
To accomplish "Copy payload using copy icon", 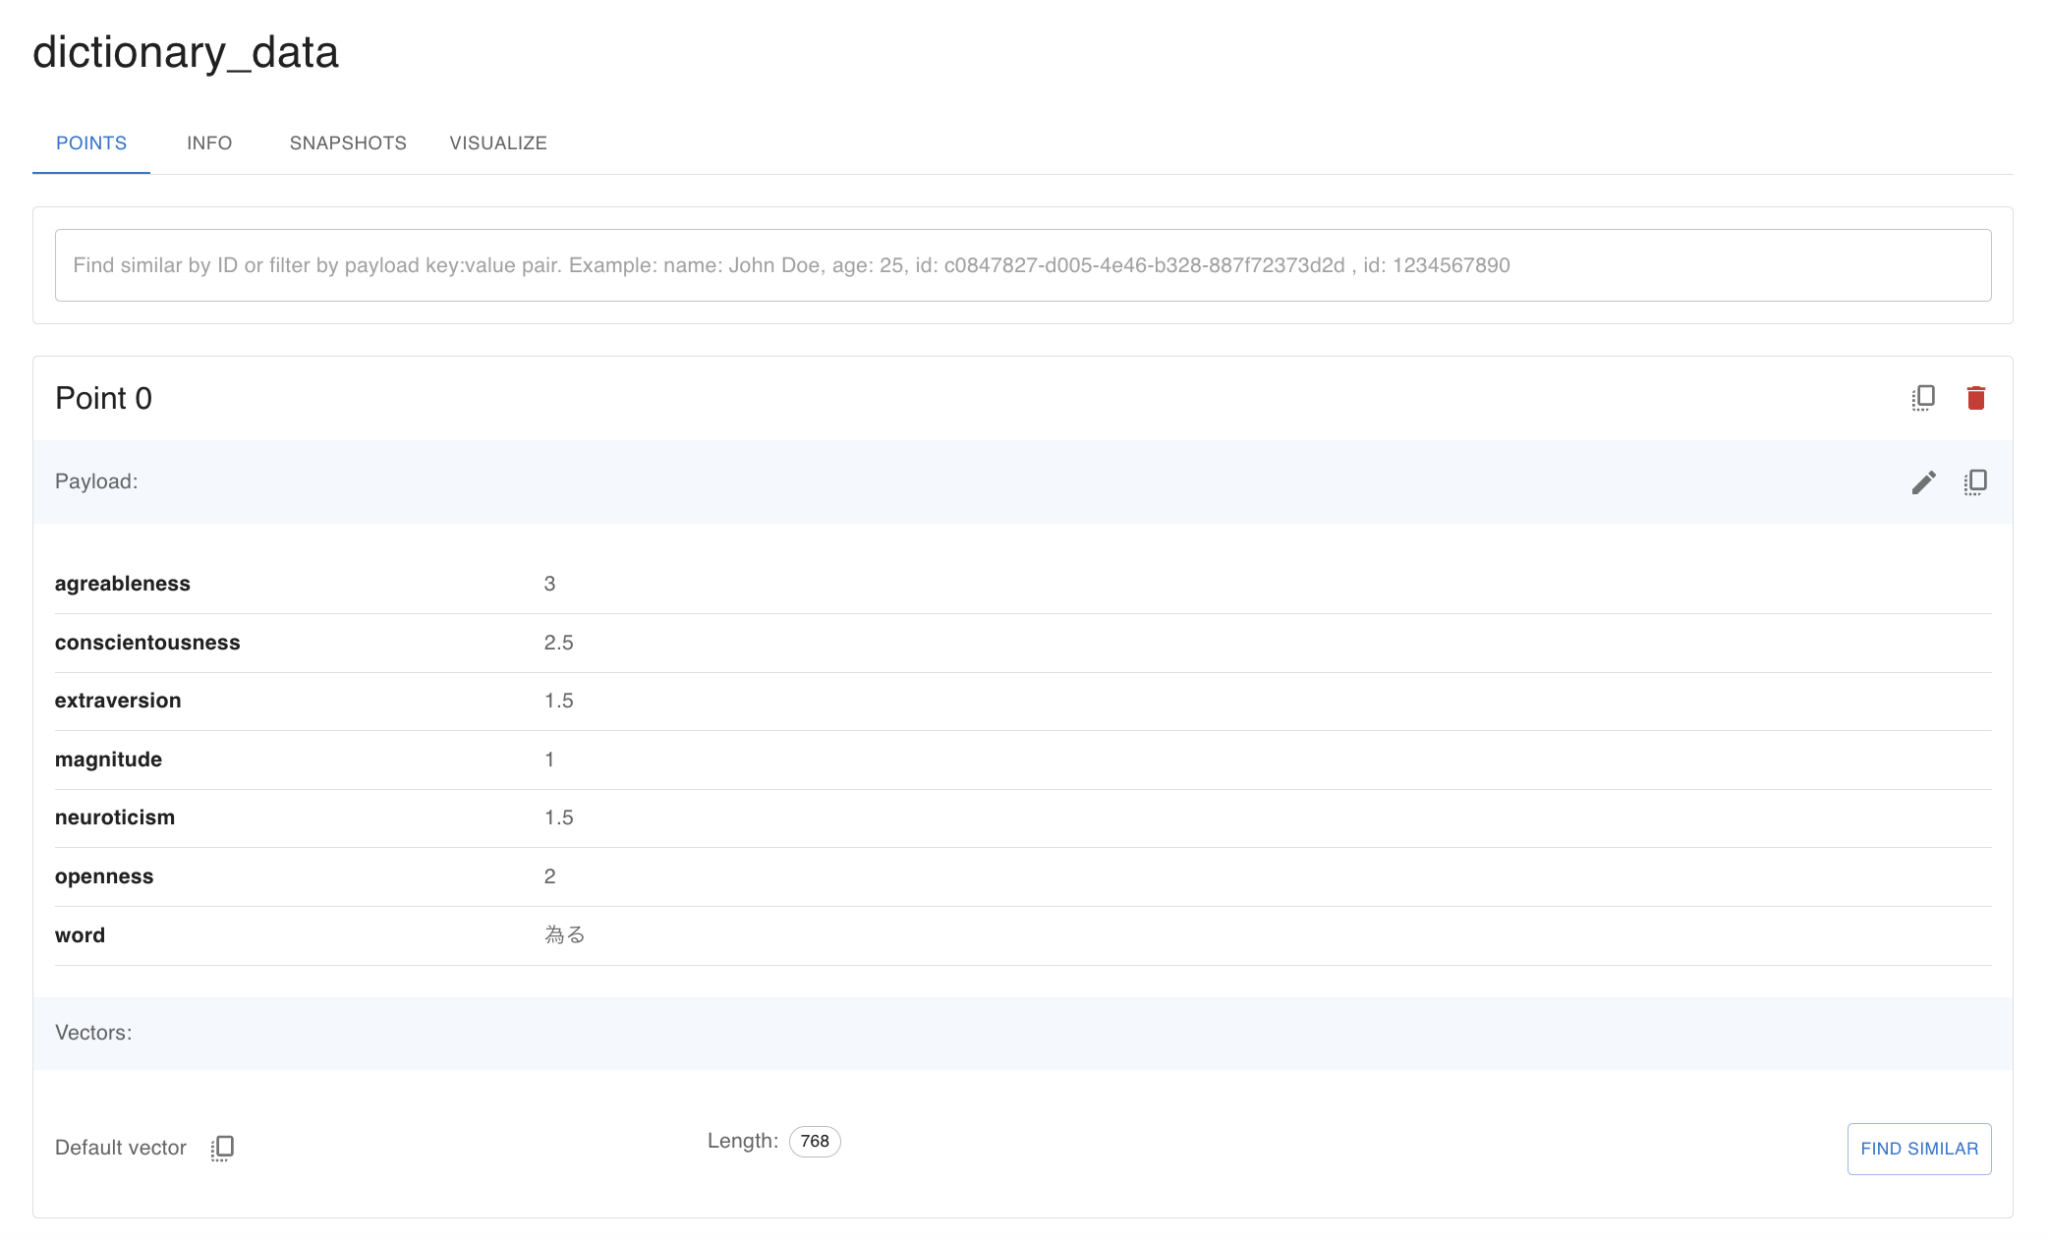I will click(x=1975, y=482).
